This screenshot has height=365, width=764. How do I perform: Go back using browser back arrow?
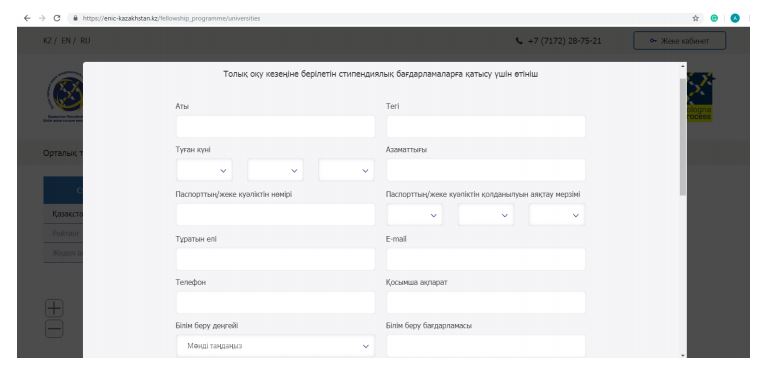pos(27,18)
